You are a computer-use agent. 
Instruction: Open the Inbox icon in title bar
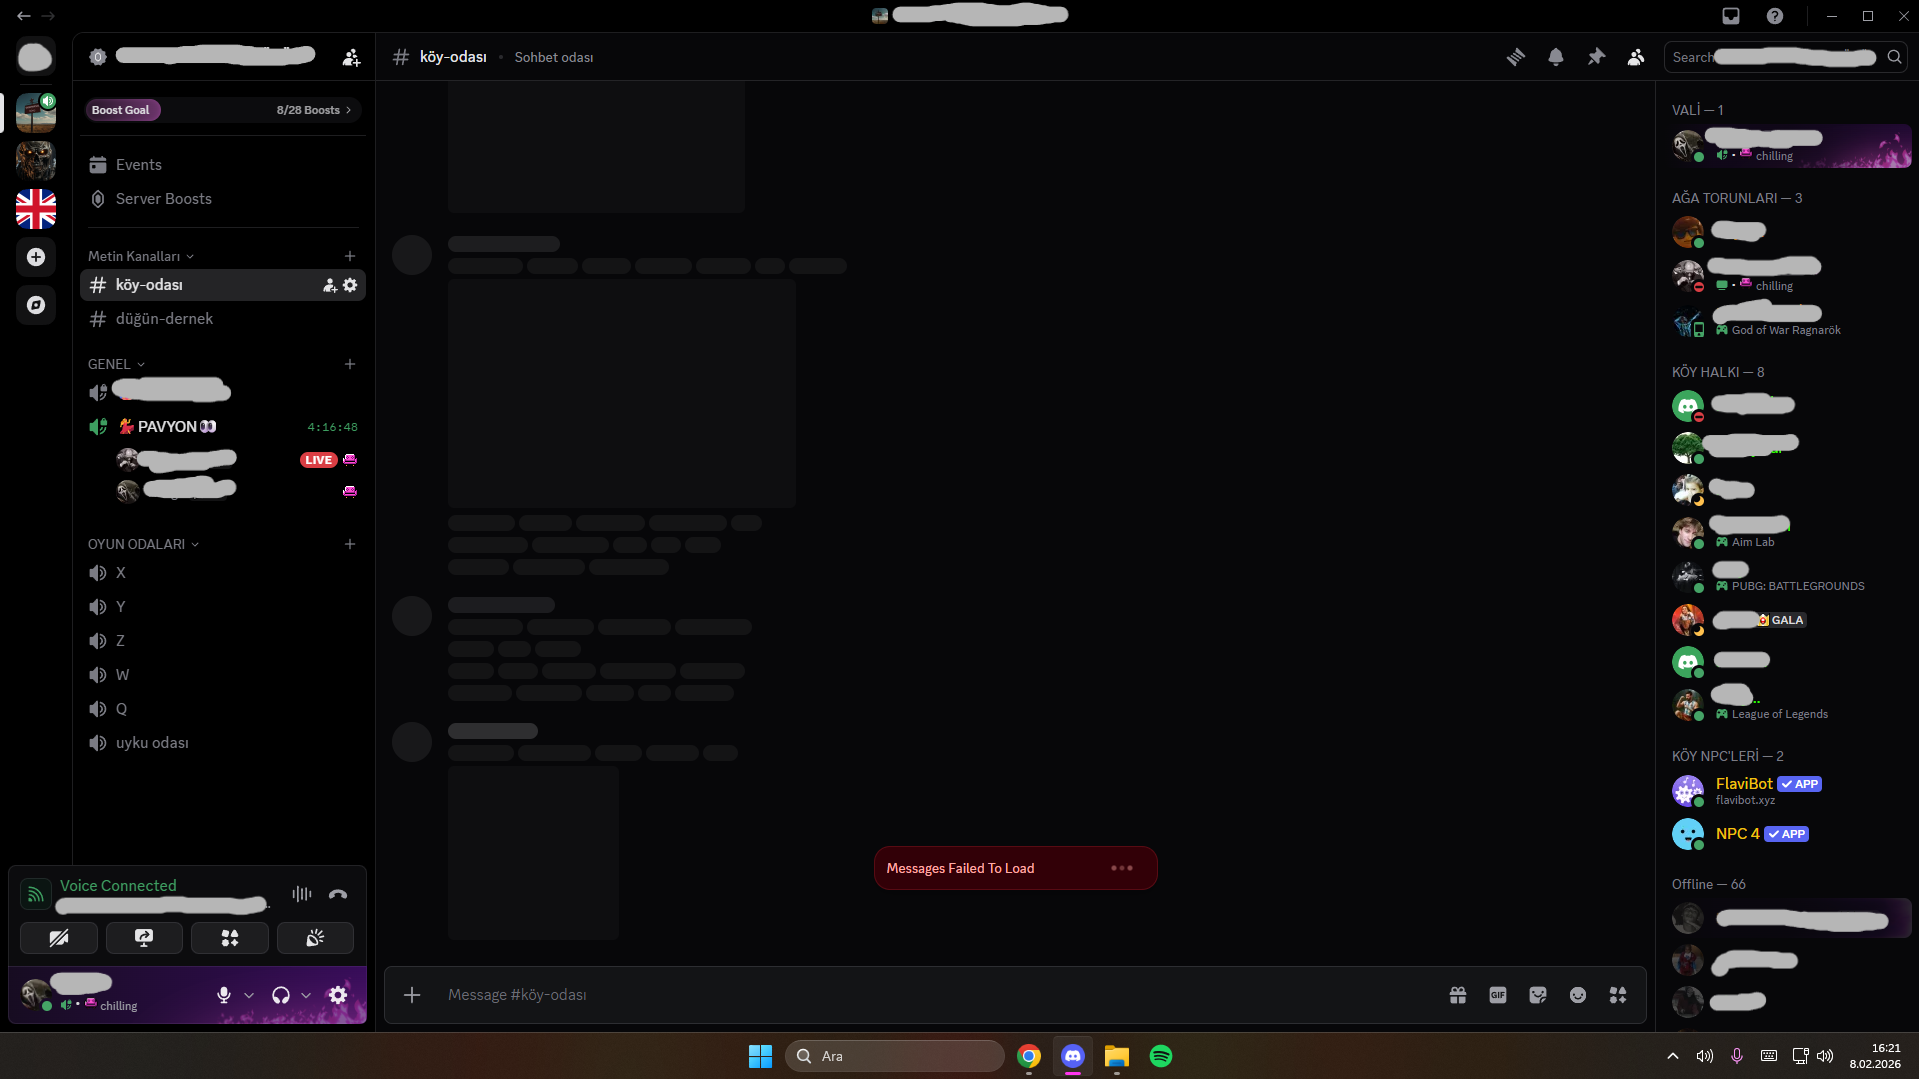point(1731,16)
